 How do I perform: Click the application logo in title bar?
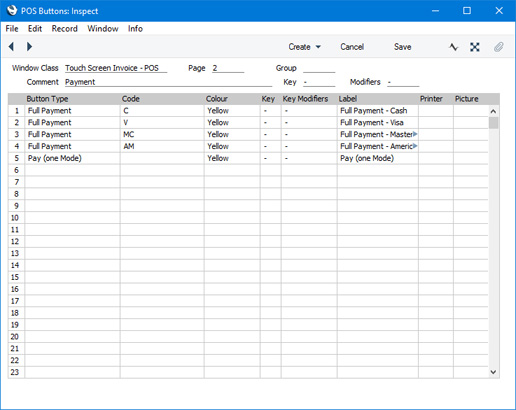coord(12,10)
